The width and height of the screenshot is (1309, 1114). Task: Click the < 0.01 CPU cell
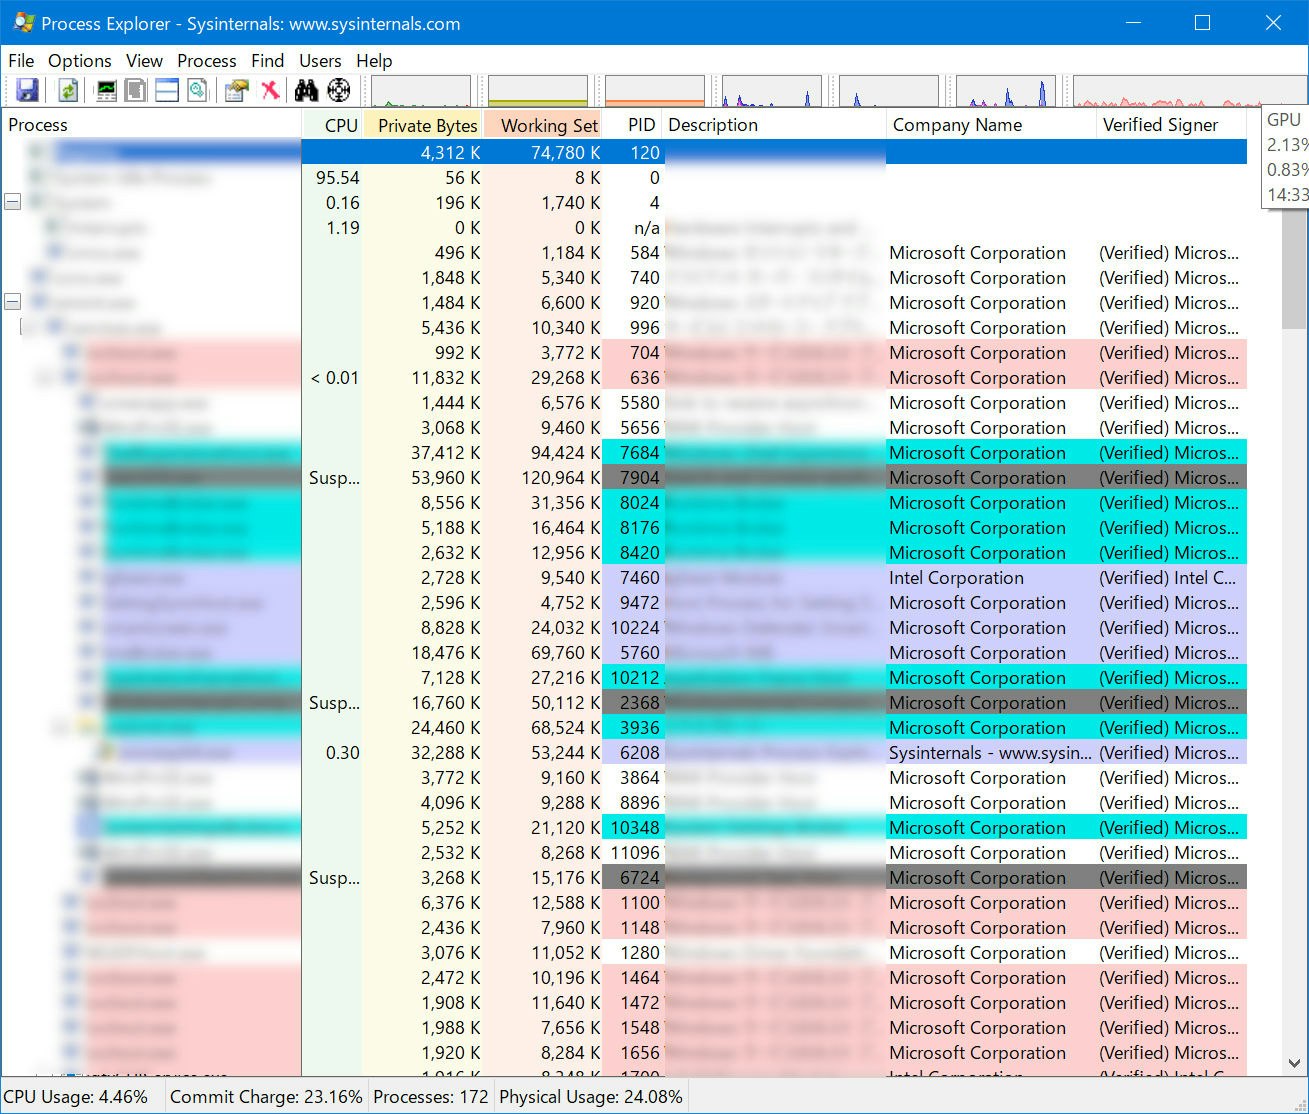pyautogui.click(x=335, y=377)
